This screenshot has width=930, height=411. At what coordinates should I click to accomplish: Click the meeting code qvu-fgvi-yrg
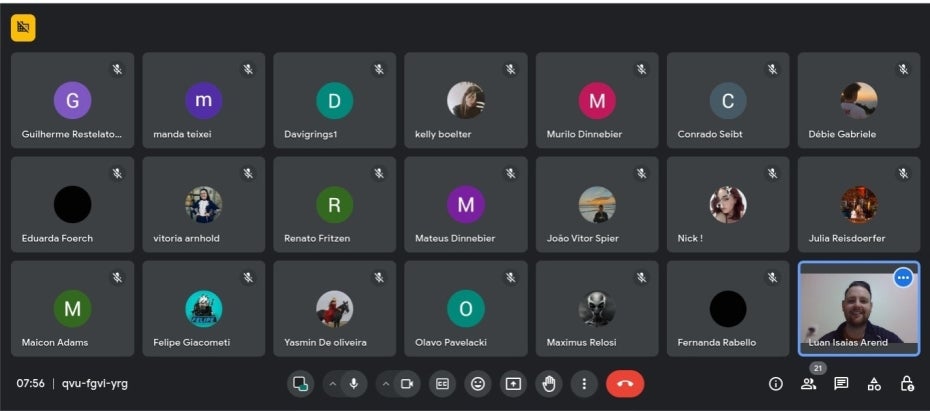pos(95,383)
